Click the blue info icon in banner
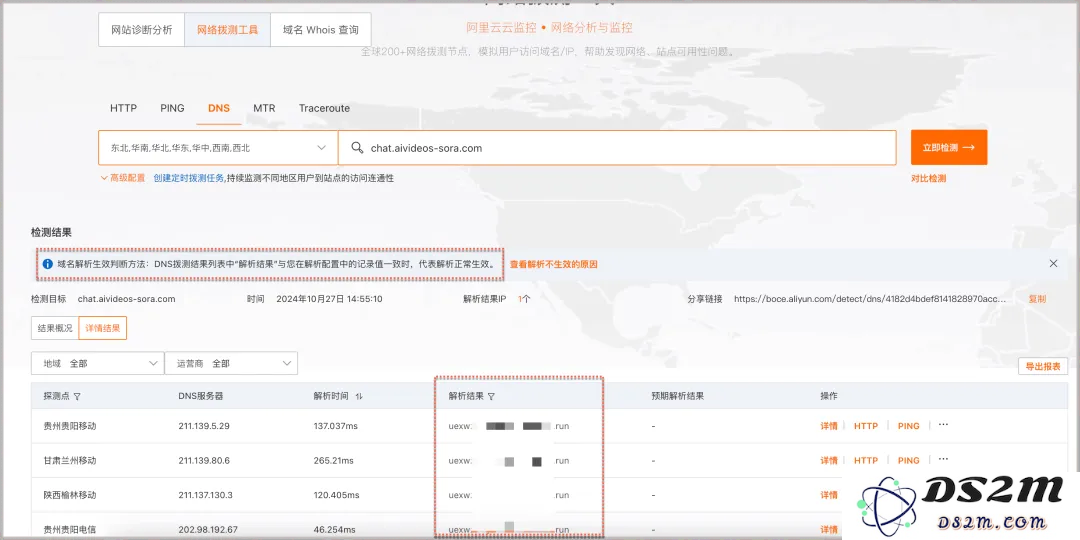Viewport: 1080px width, 540px height. (x=48, y=264)
